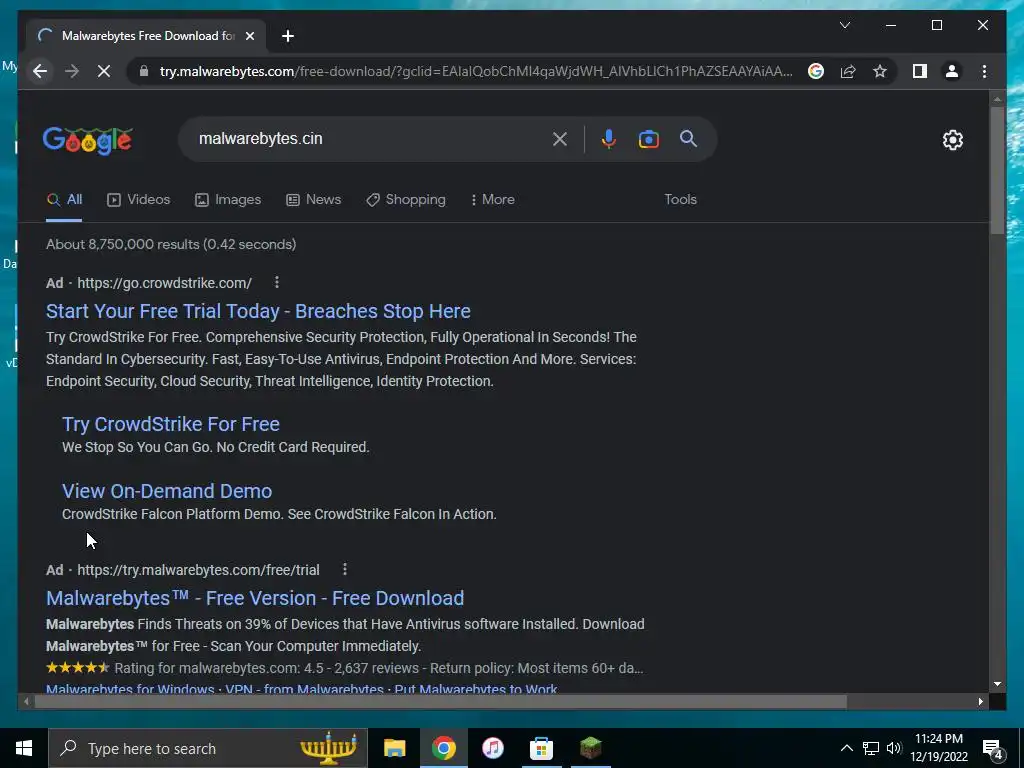This screenshot has width=1024, height=768.
Task: Open Chrome profile icon
Action: [x=952, y=71]
